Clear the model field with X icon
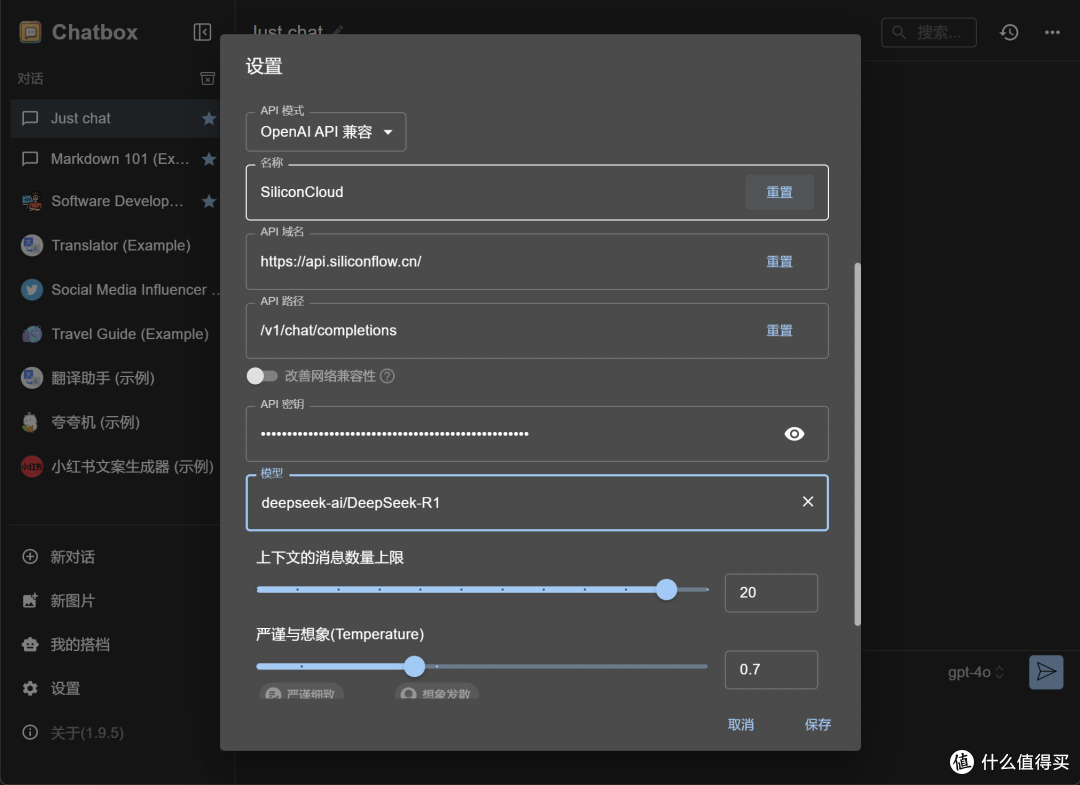1080x785 pixels. coord(808,502)
